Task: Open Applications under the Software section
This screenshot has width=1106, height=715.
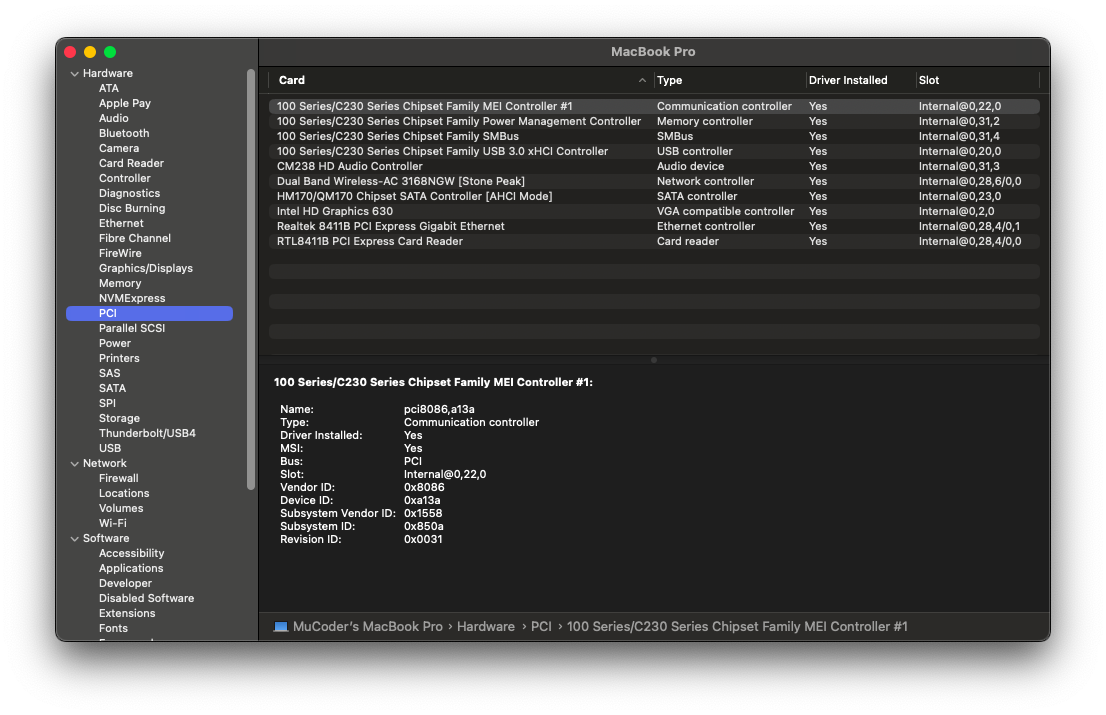Action: pyautogui.click(x=131, y=567)
